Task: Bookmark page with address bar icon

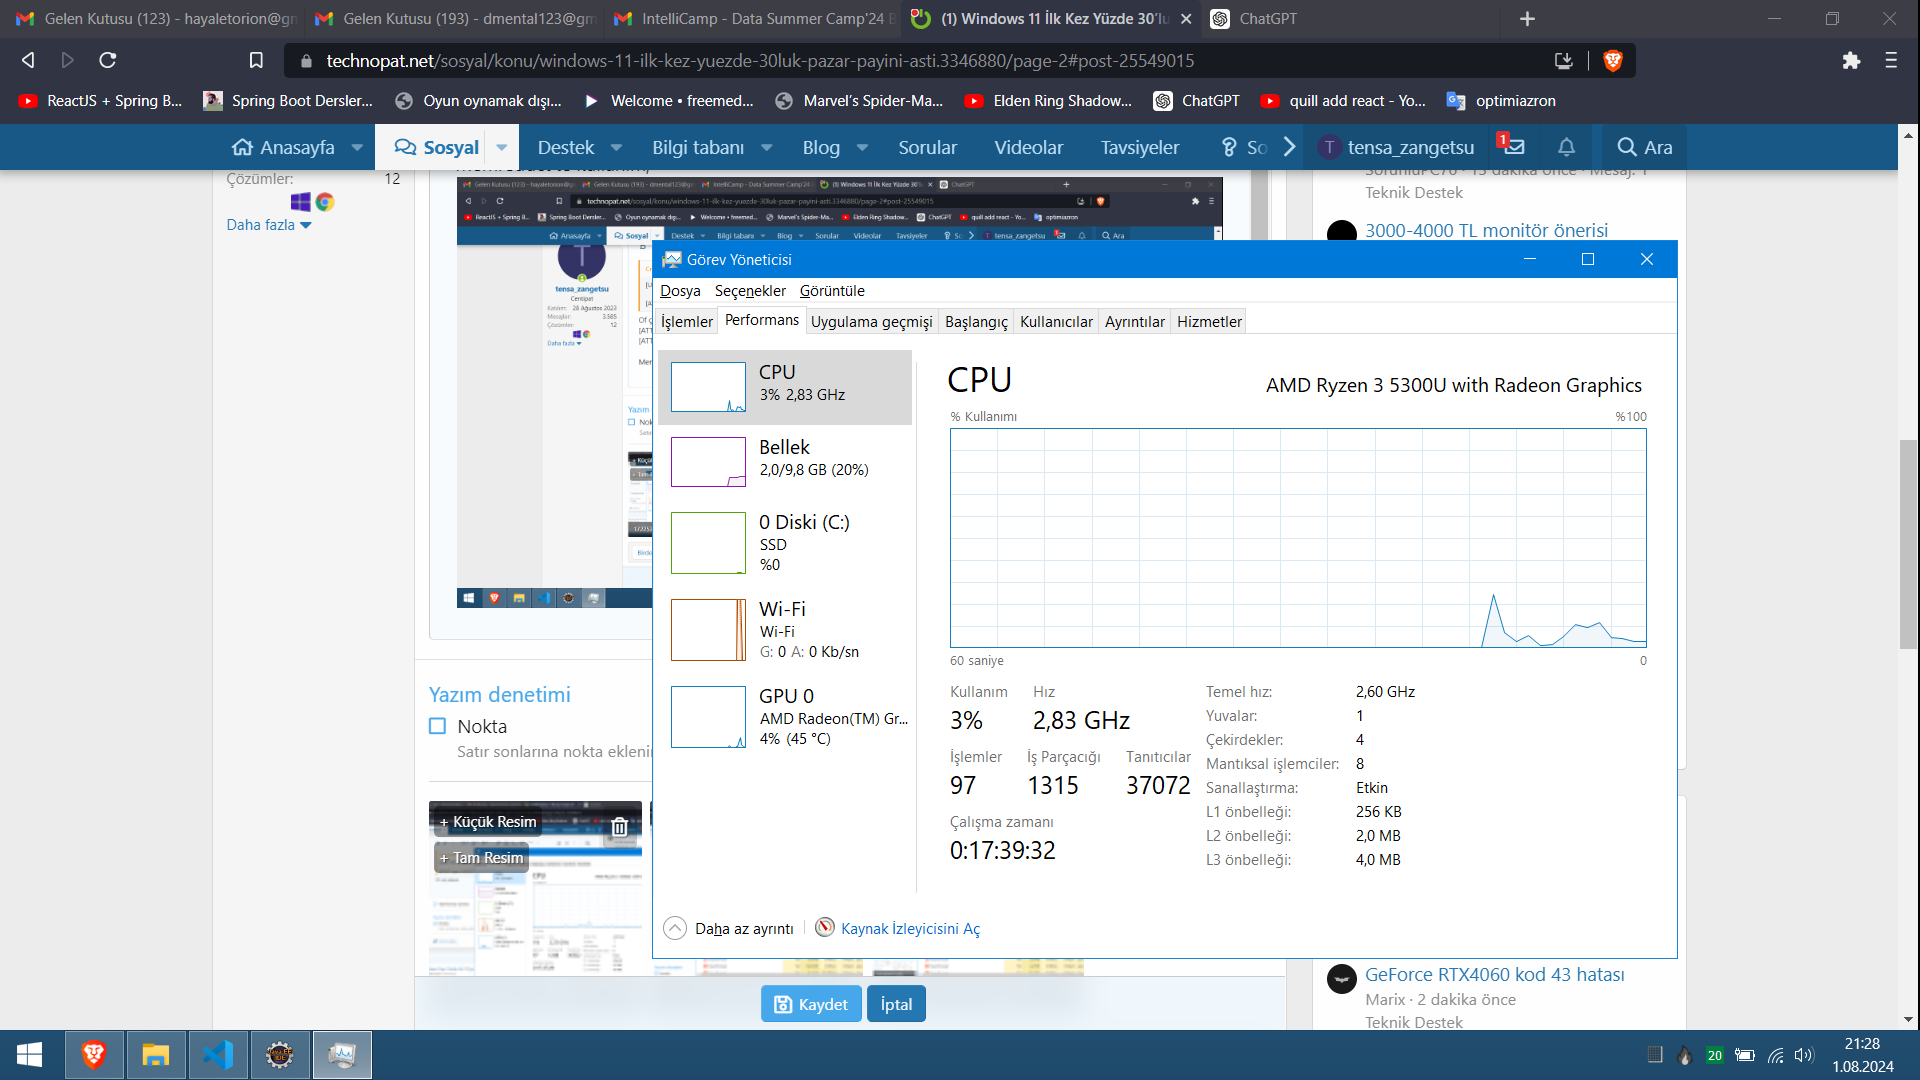Action: pos(256,61)
